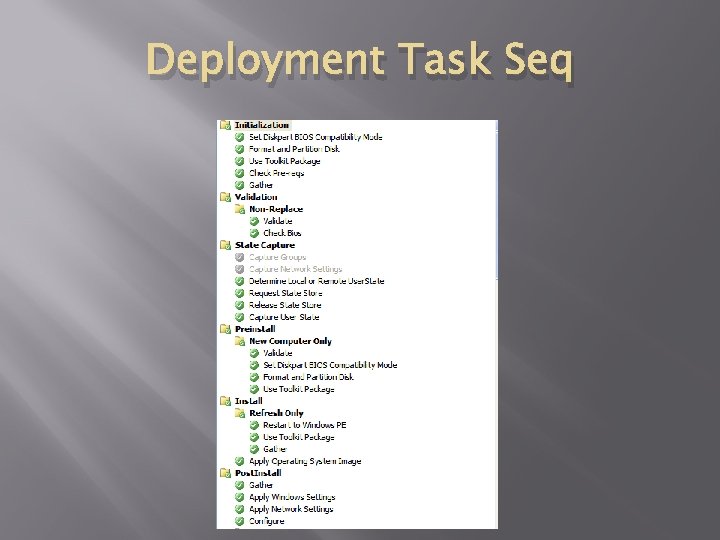720x540 pixels.
Task: Select the Request State Store step
Action: click(286, 293)
